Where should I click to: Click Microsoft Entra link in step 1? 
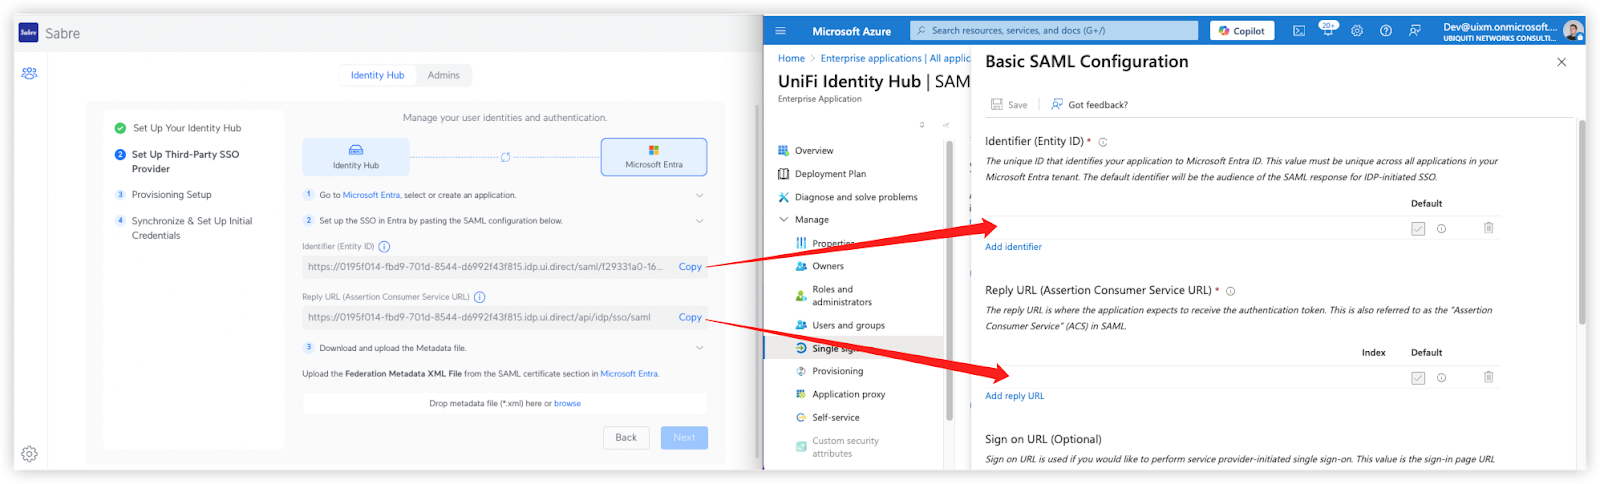pyautogui.click(x=371, y=195)
